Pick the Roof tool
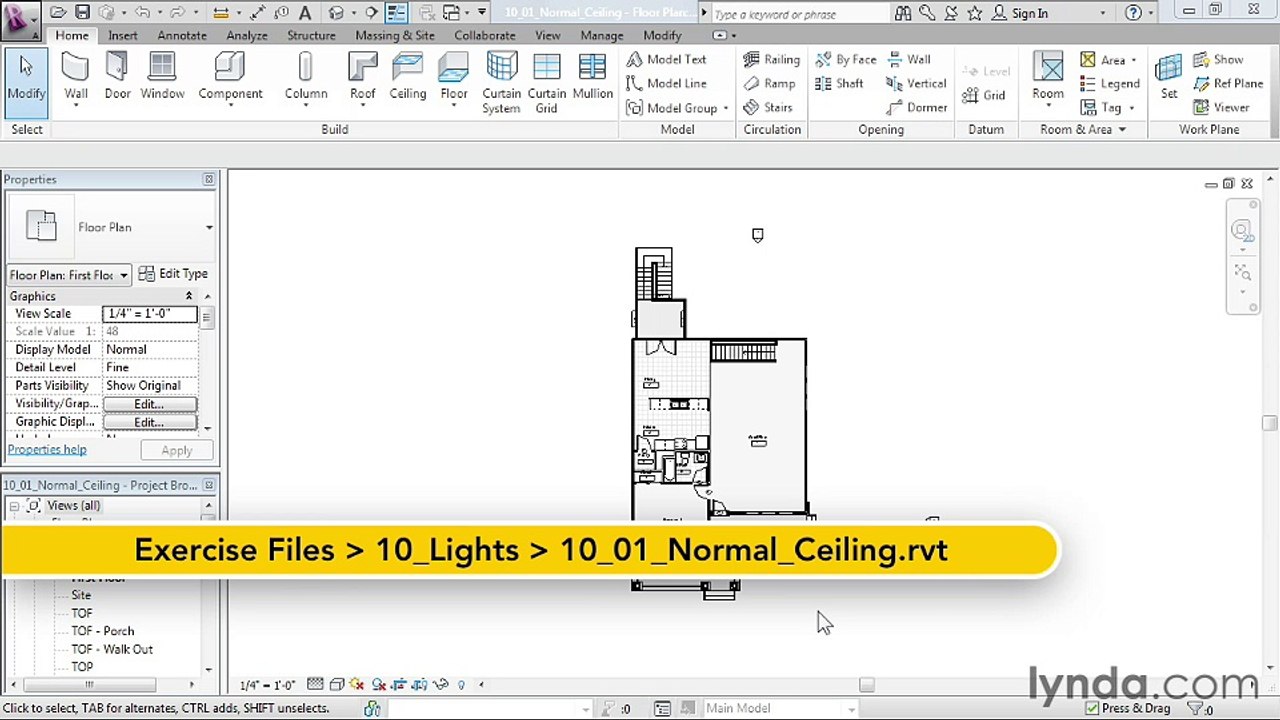Screen dimensions: 1280x720 [x=362, y=78]
